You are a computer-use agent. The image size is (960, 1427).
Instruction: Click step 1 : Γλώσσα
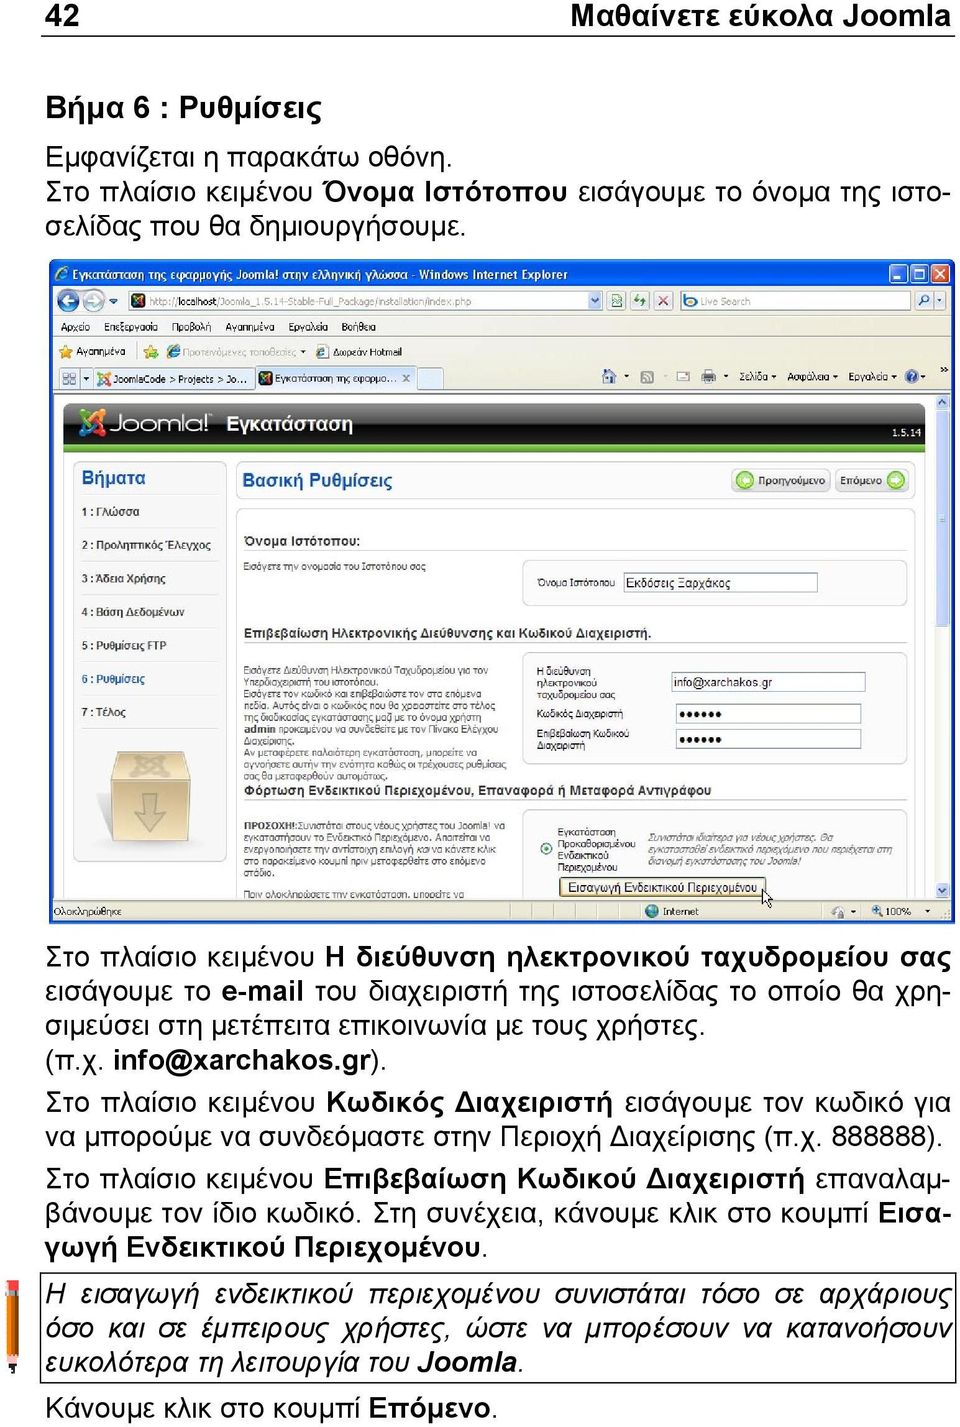(110, 512)
